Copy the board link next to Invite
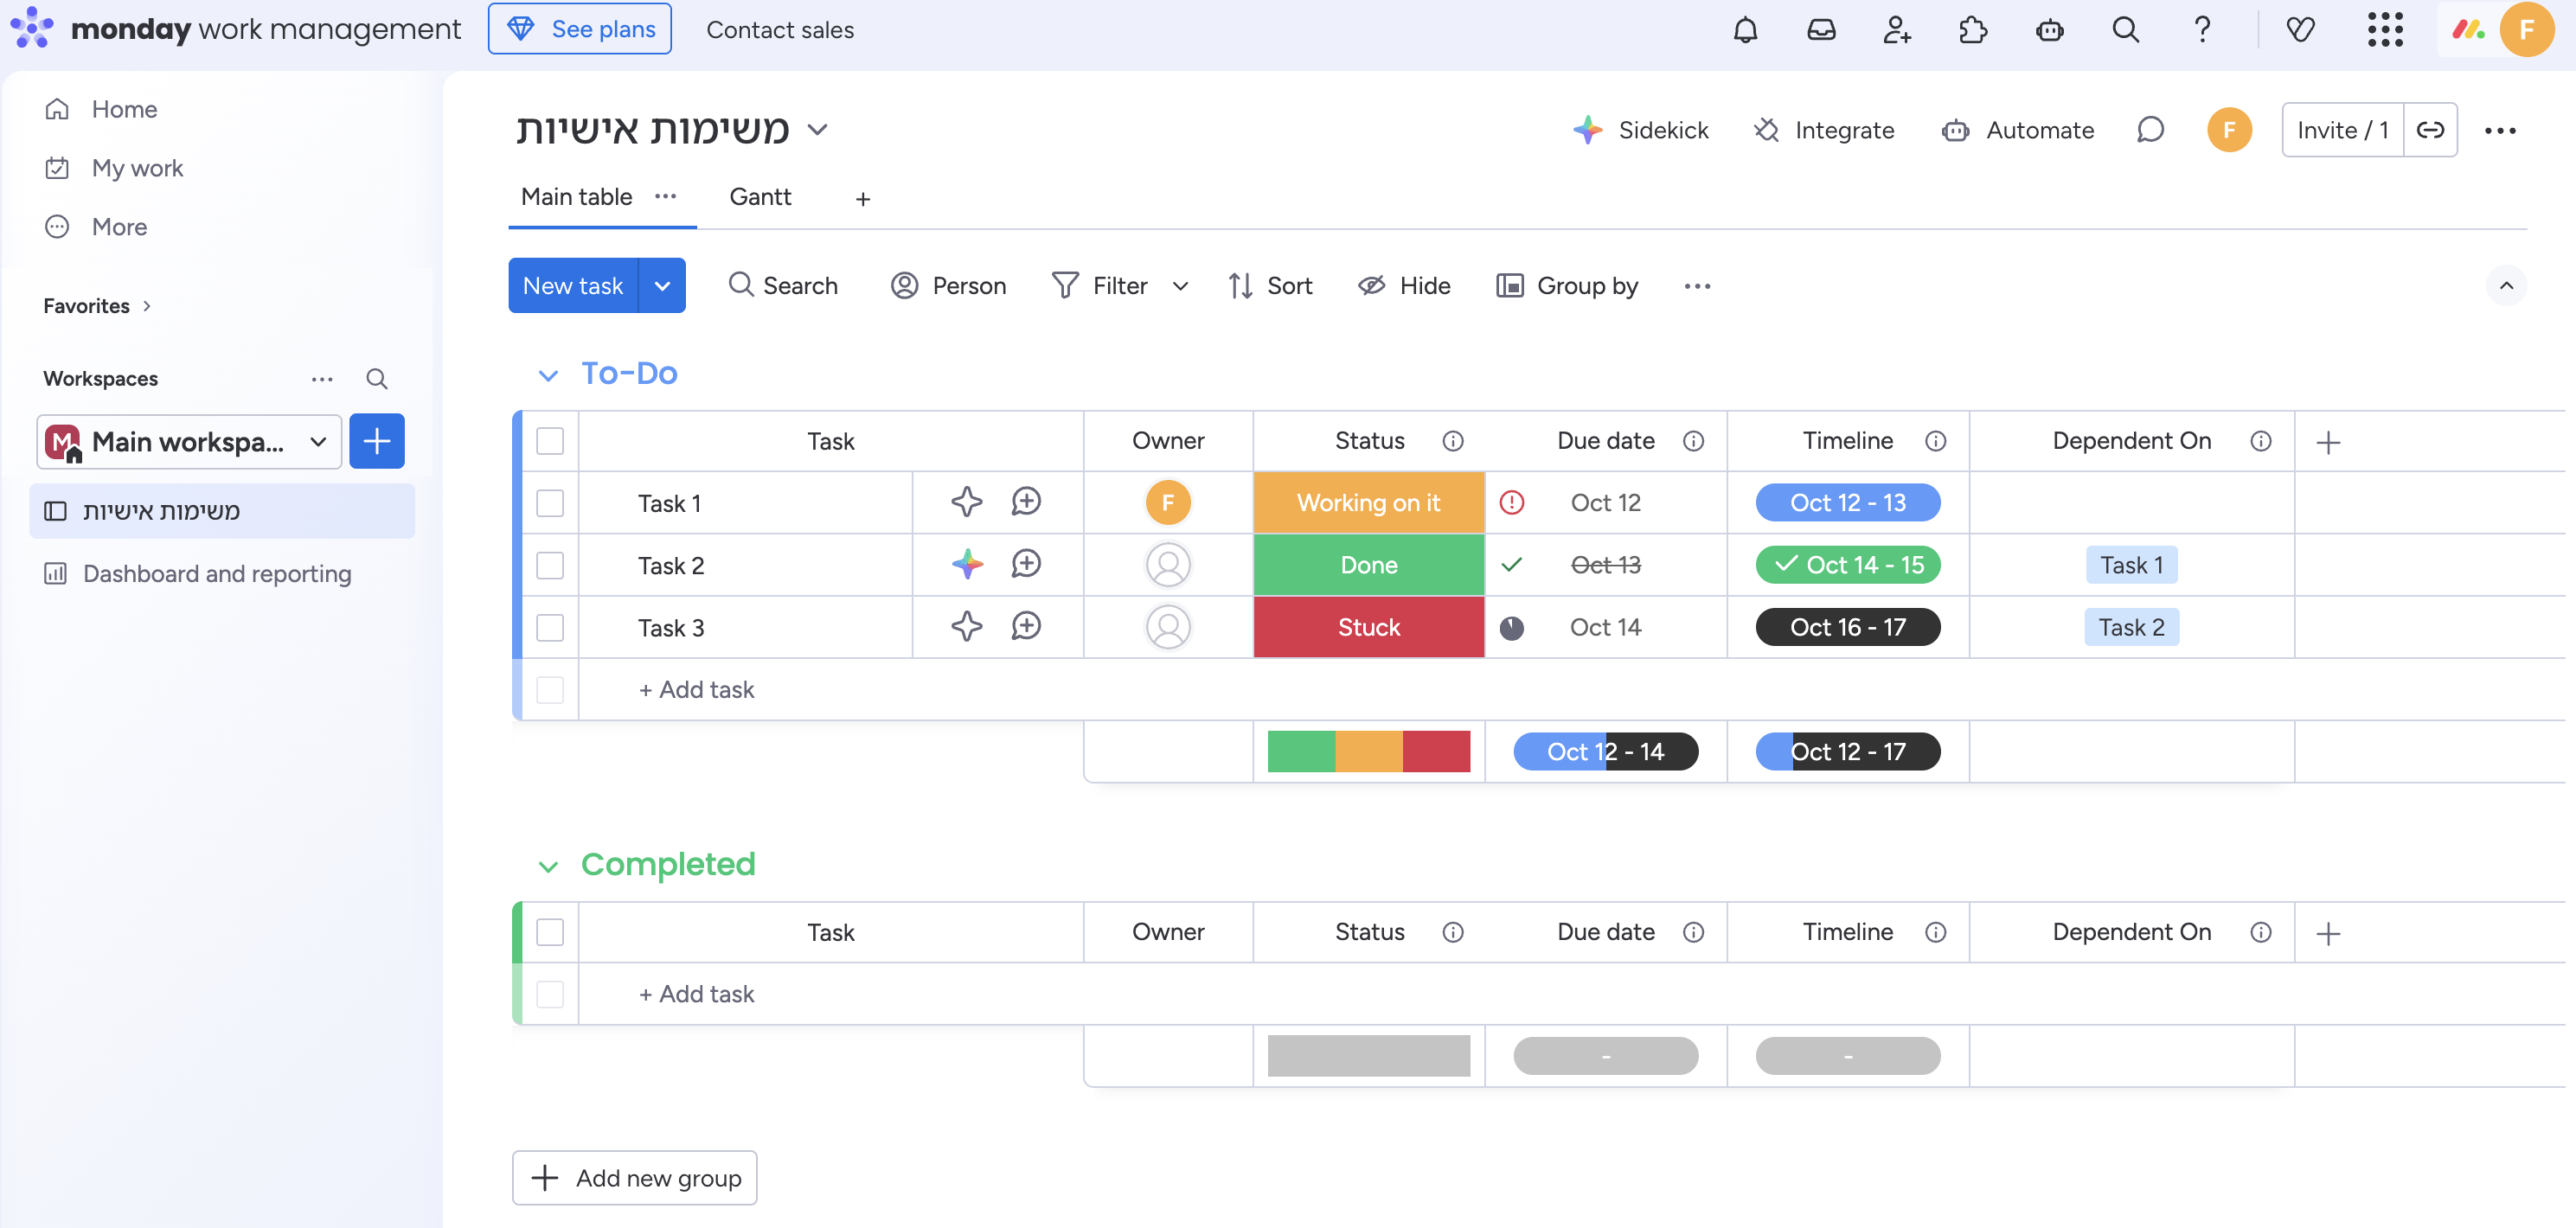Screen dimensions: 2576x1228 [x=2430, y=130]
